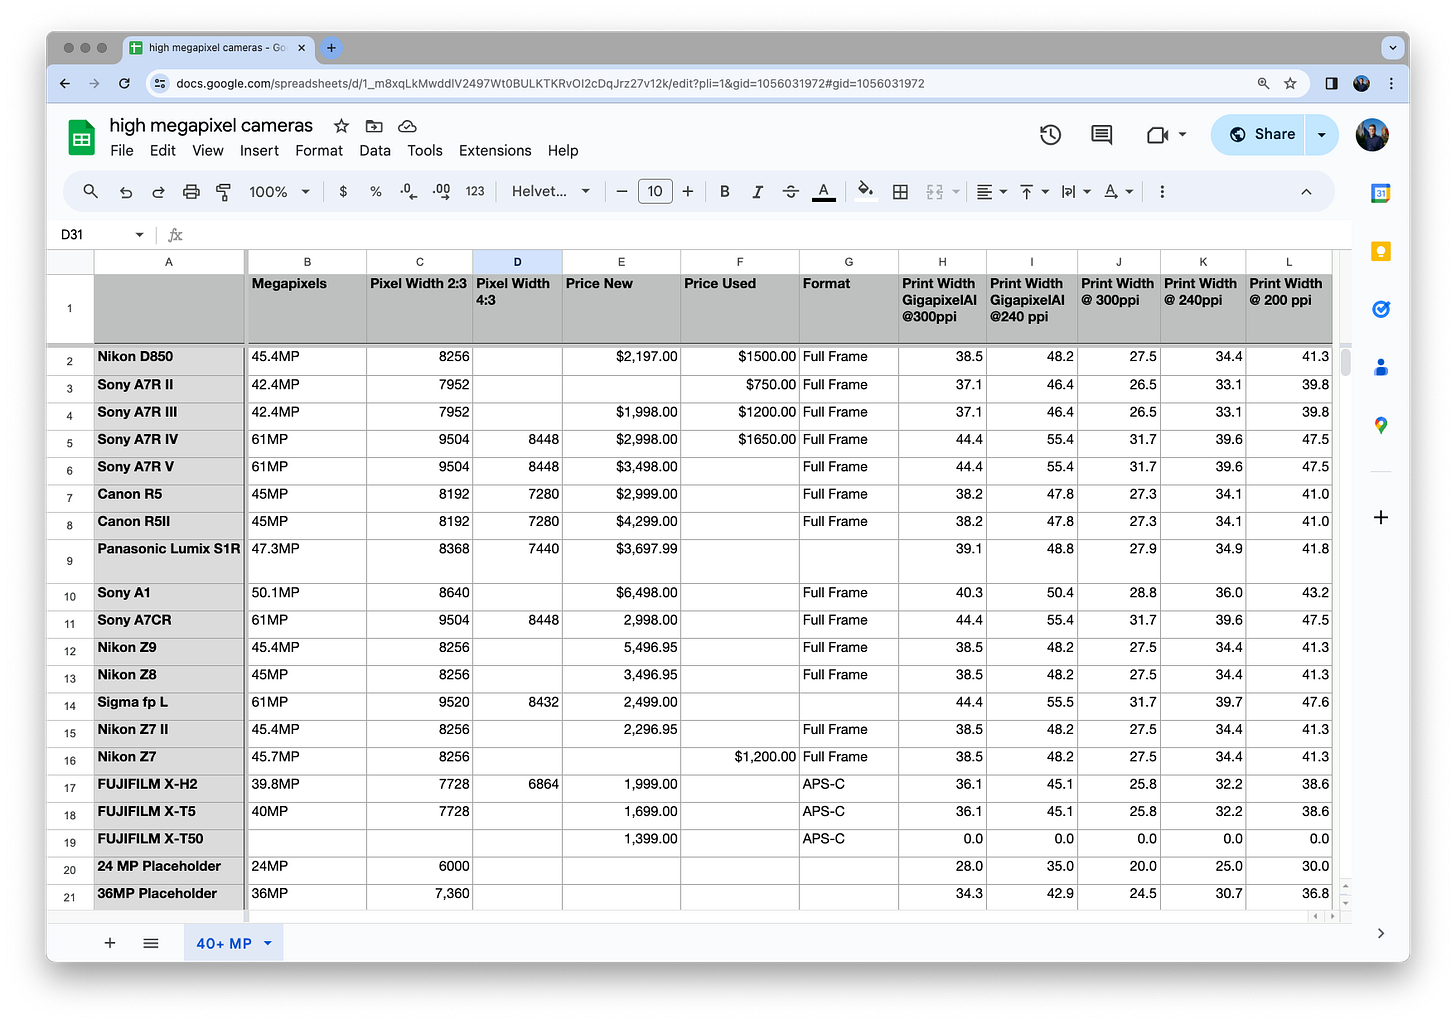1456x1023 pixels.
Task: Increase font size with plus button
Action: point(688,191)
